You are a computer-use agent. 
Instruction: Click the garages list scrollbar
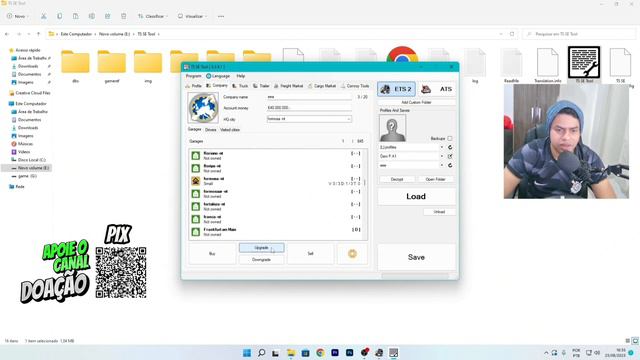(365, 182)
